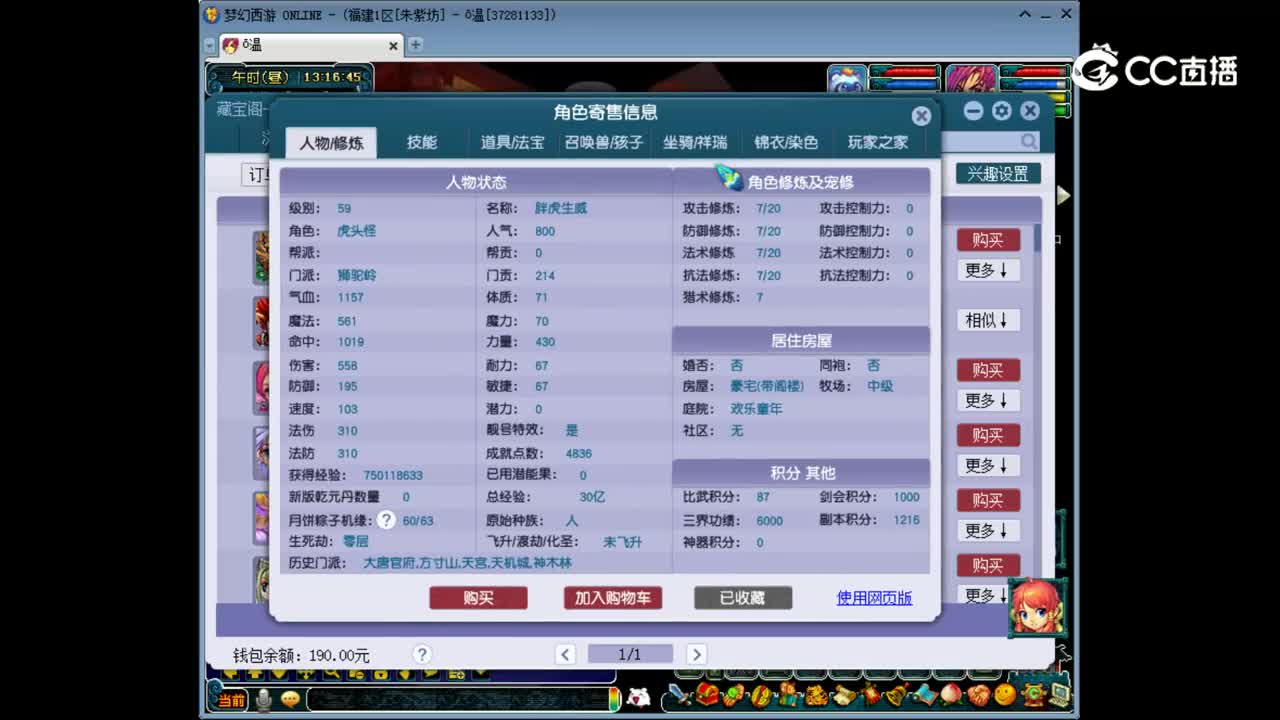This screenshot has height=720, width=1280.
Task: Toggle the microphone voice icon
Action: click(x=263, y=699)
